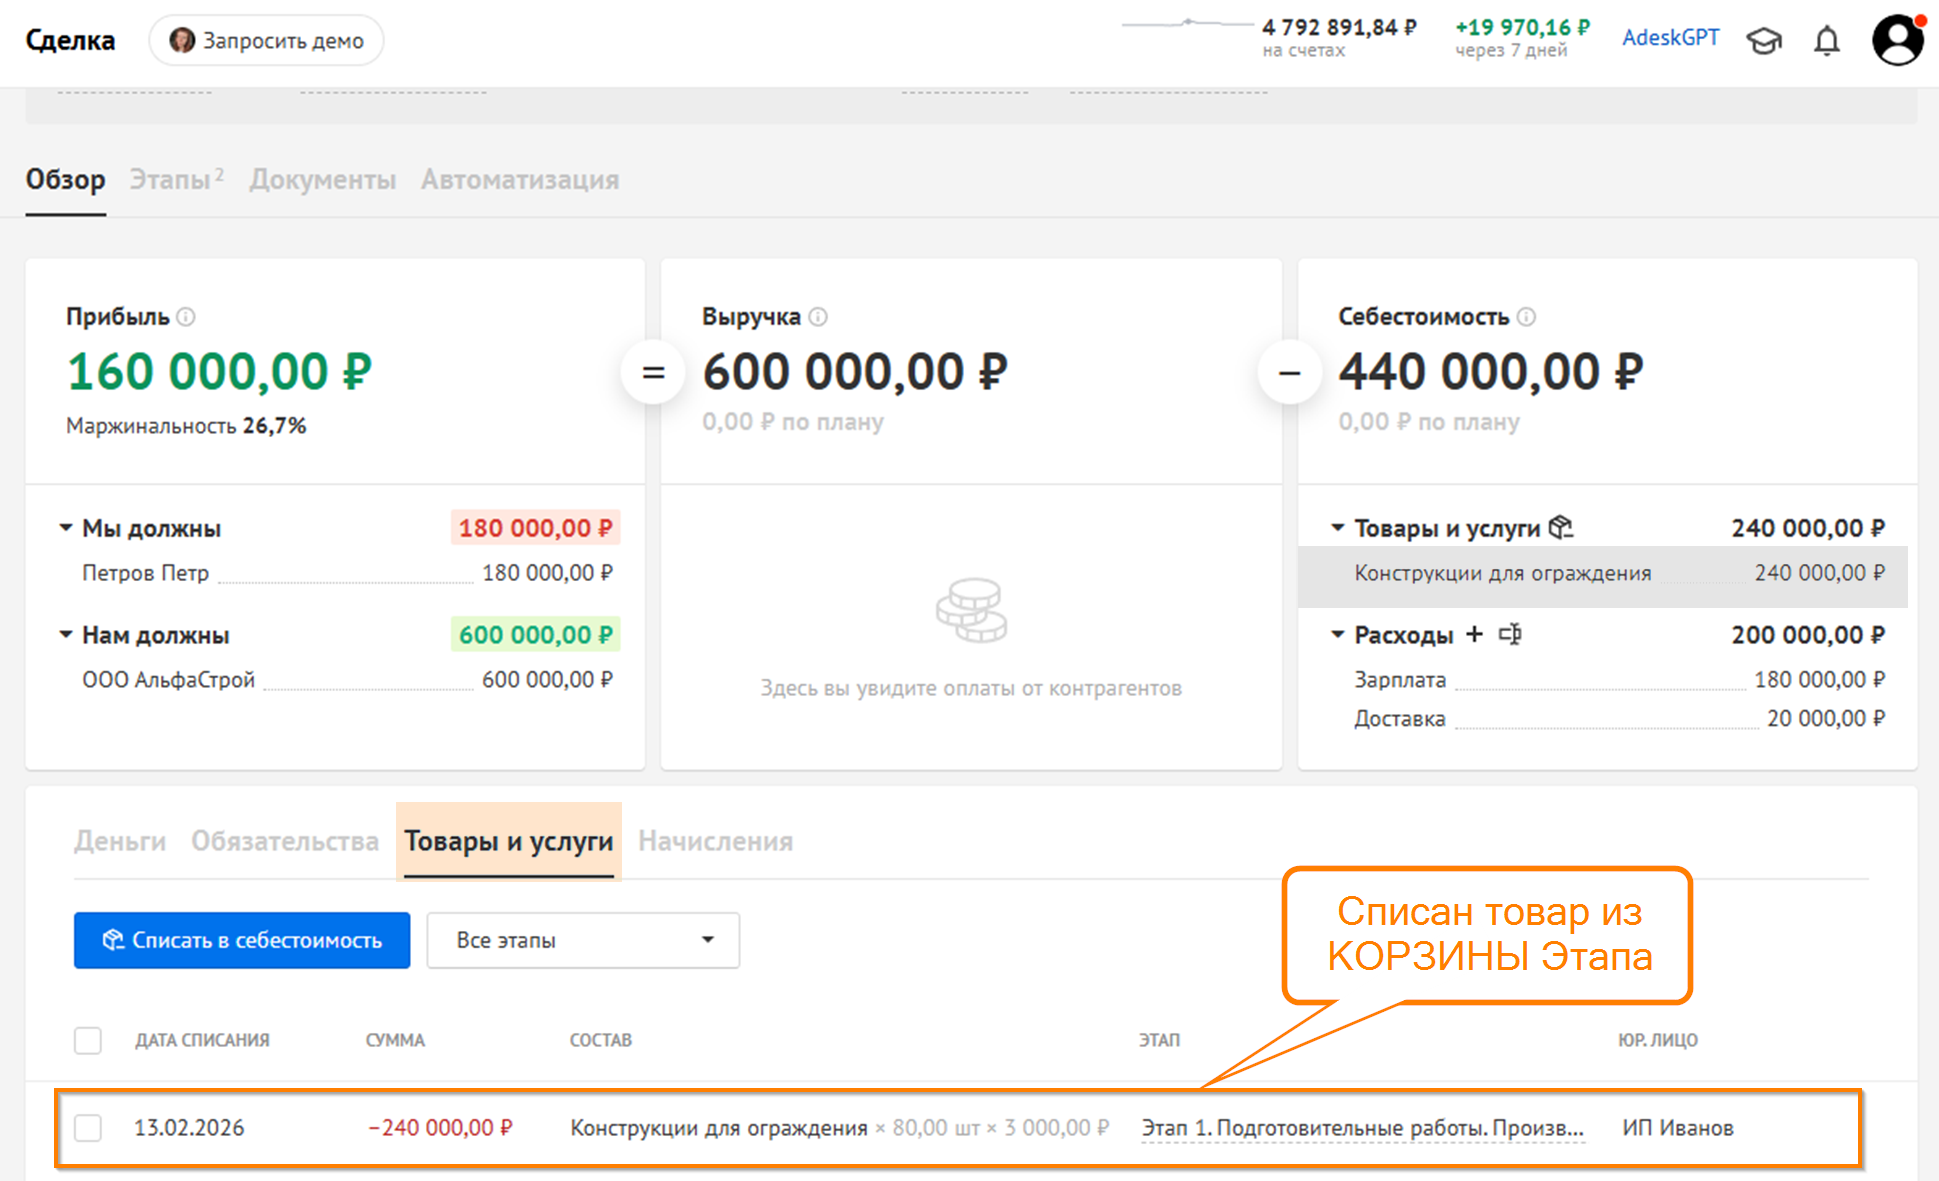
Task: Click the Списать в себестоимость button
Action: coord(242,940)
